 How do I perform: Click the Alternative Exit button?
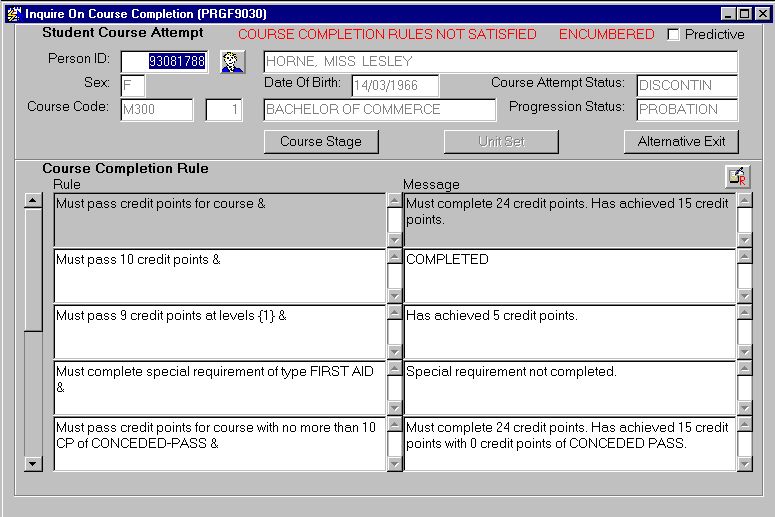[x=681, y=142]
